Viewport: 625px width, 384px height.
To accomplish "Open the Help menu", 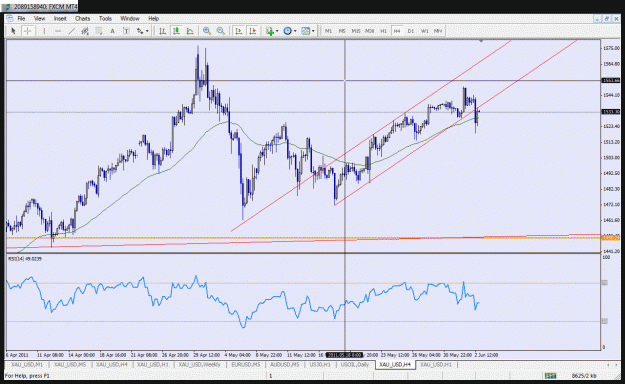I will [153, 18].
